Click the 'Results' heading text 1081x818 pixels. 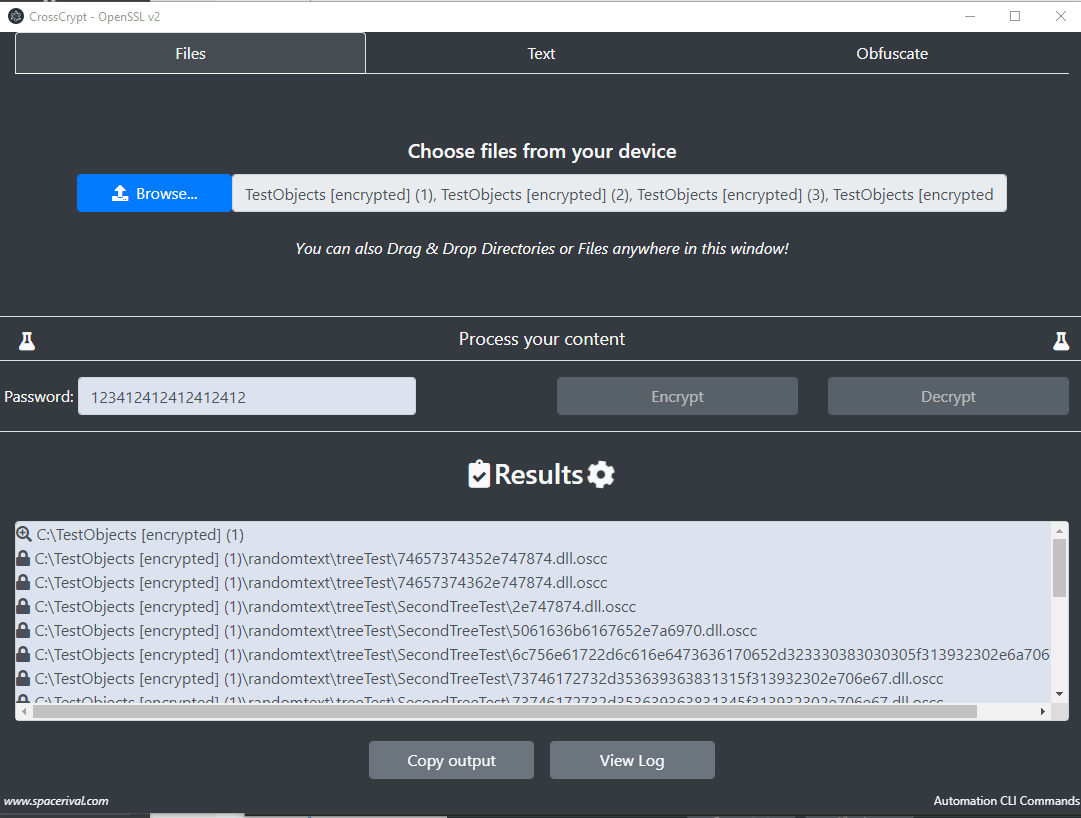tap(538, 474)
